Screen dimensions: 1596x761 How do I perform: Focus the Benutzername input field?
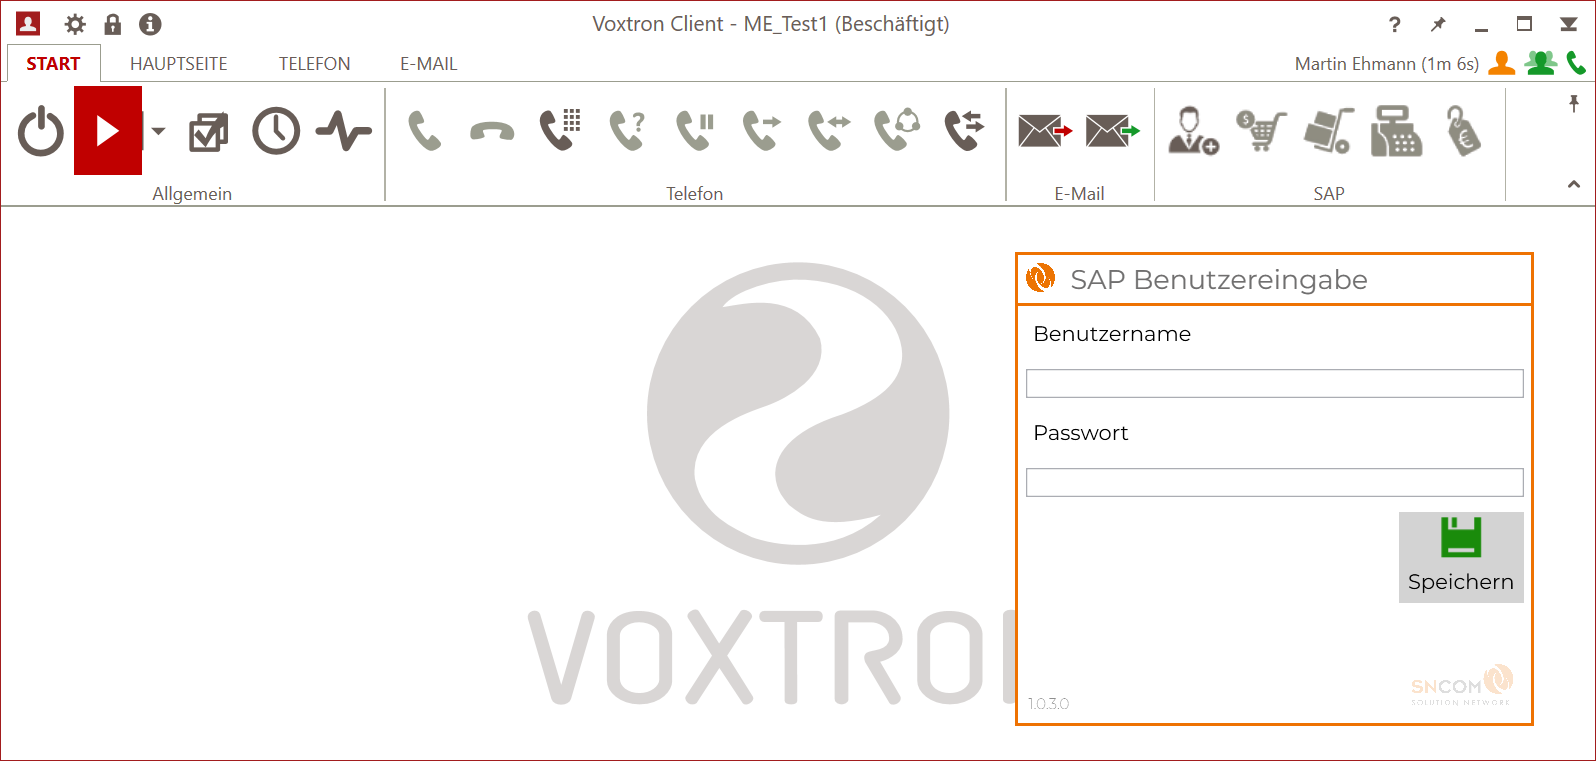(x=1274, y=383)
